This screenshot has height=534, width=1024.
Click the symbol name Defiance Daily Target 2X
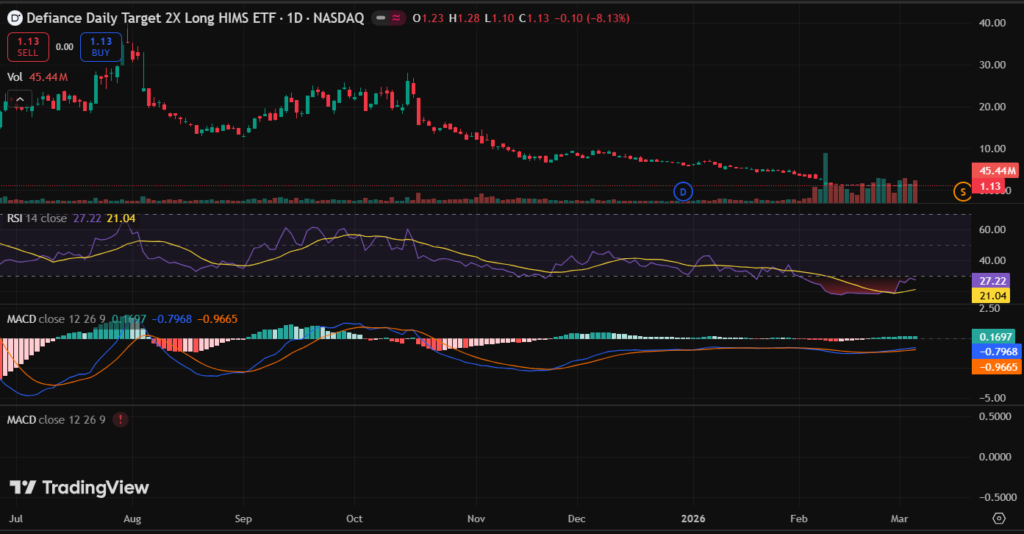(x=150, y=19)
